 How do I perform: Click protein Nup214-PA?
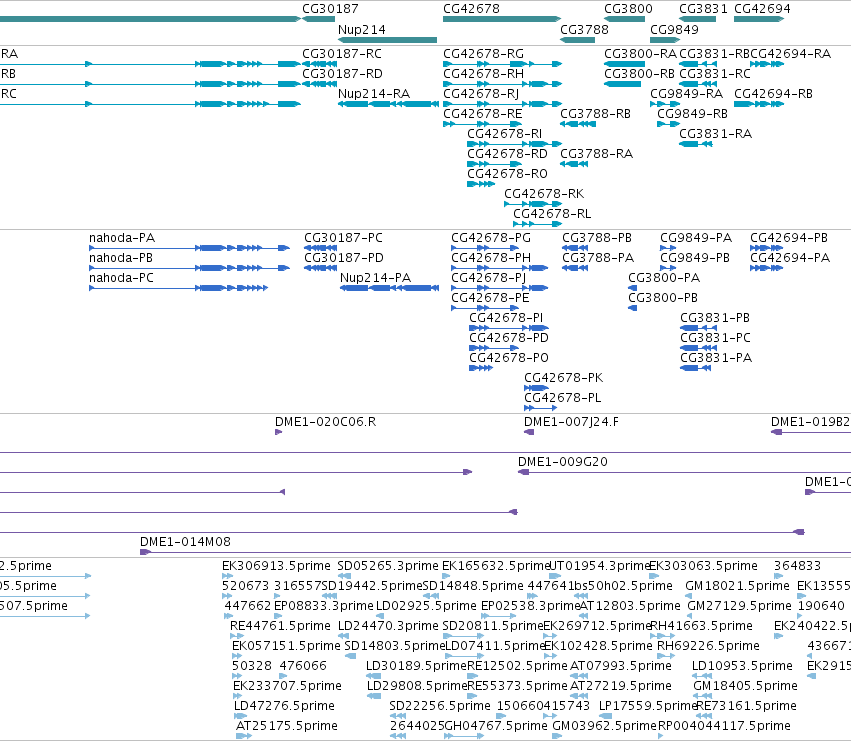[x=389, y=288]
